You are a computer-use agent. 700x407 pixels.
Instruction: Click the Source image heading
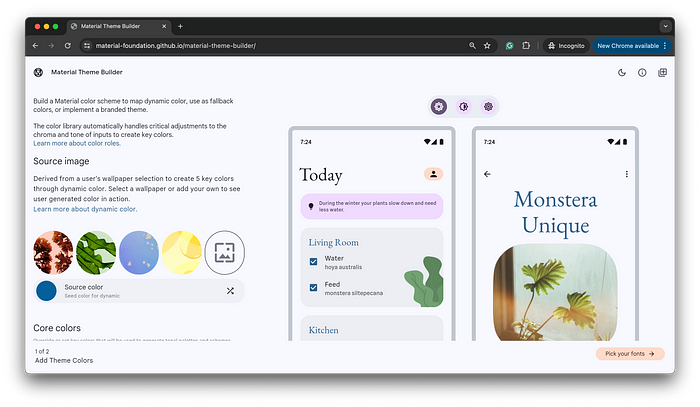(x=61, y=161)
